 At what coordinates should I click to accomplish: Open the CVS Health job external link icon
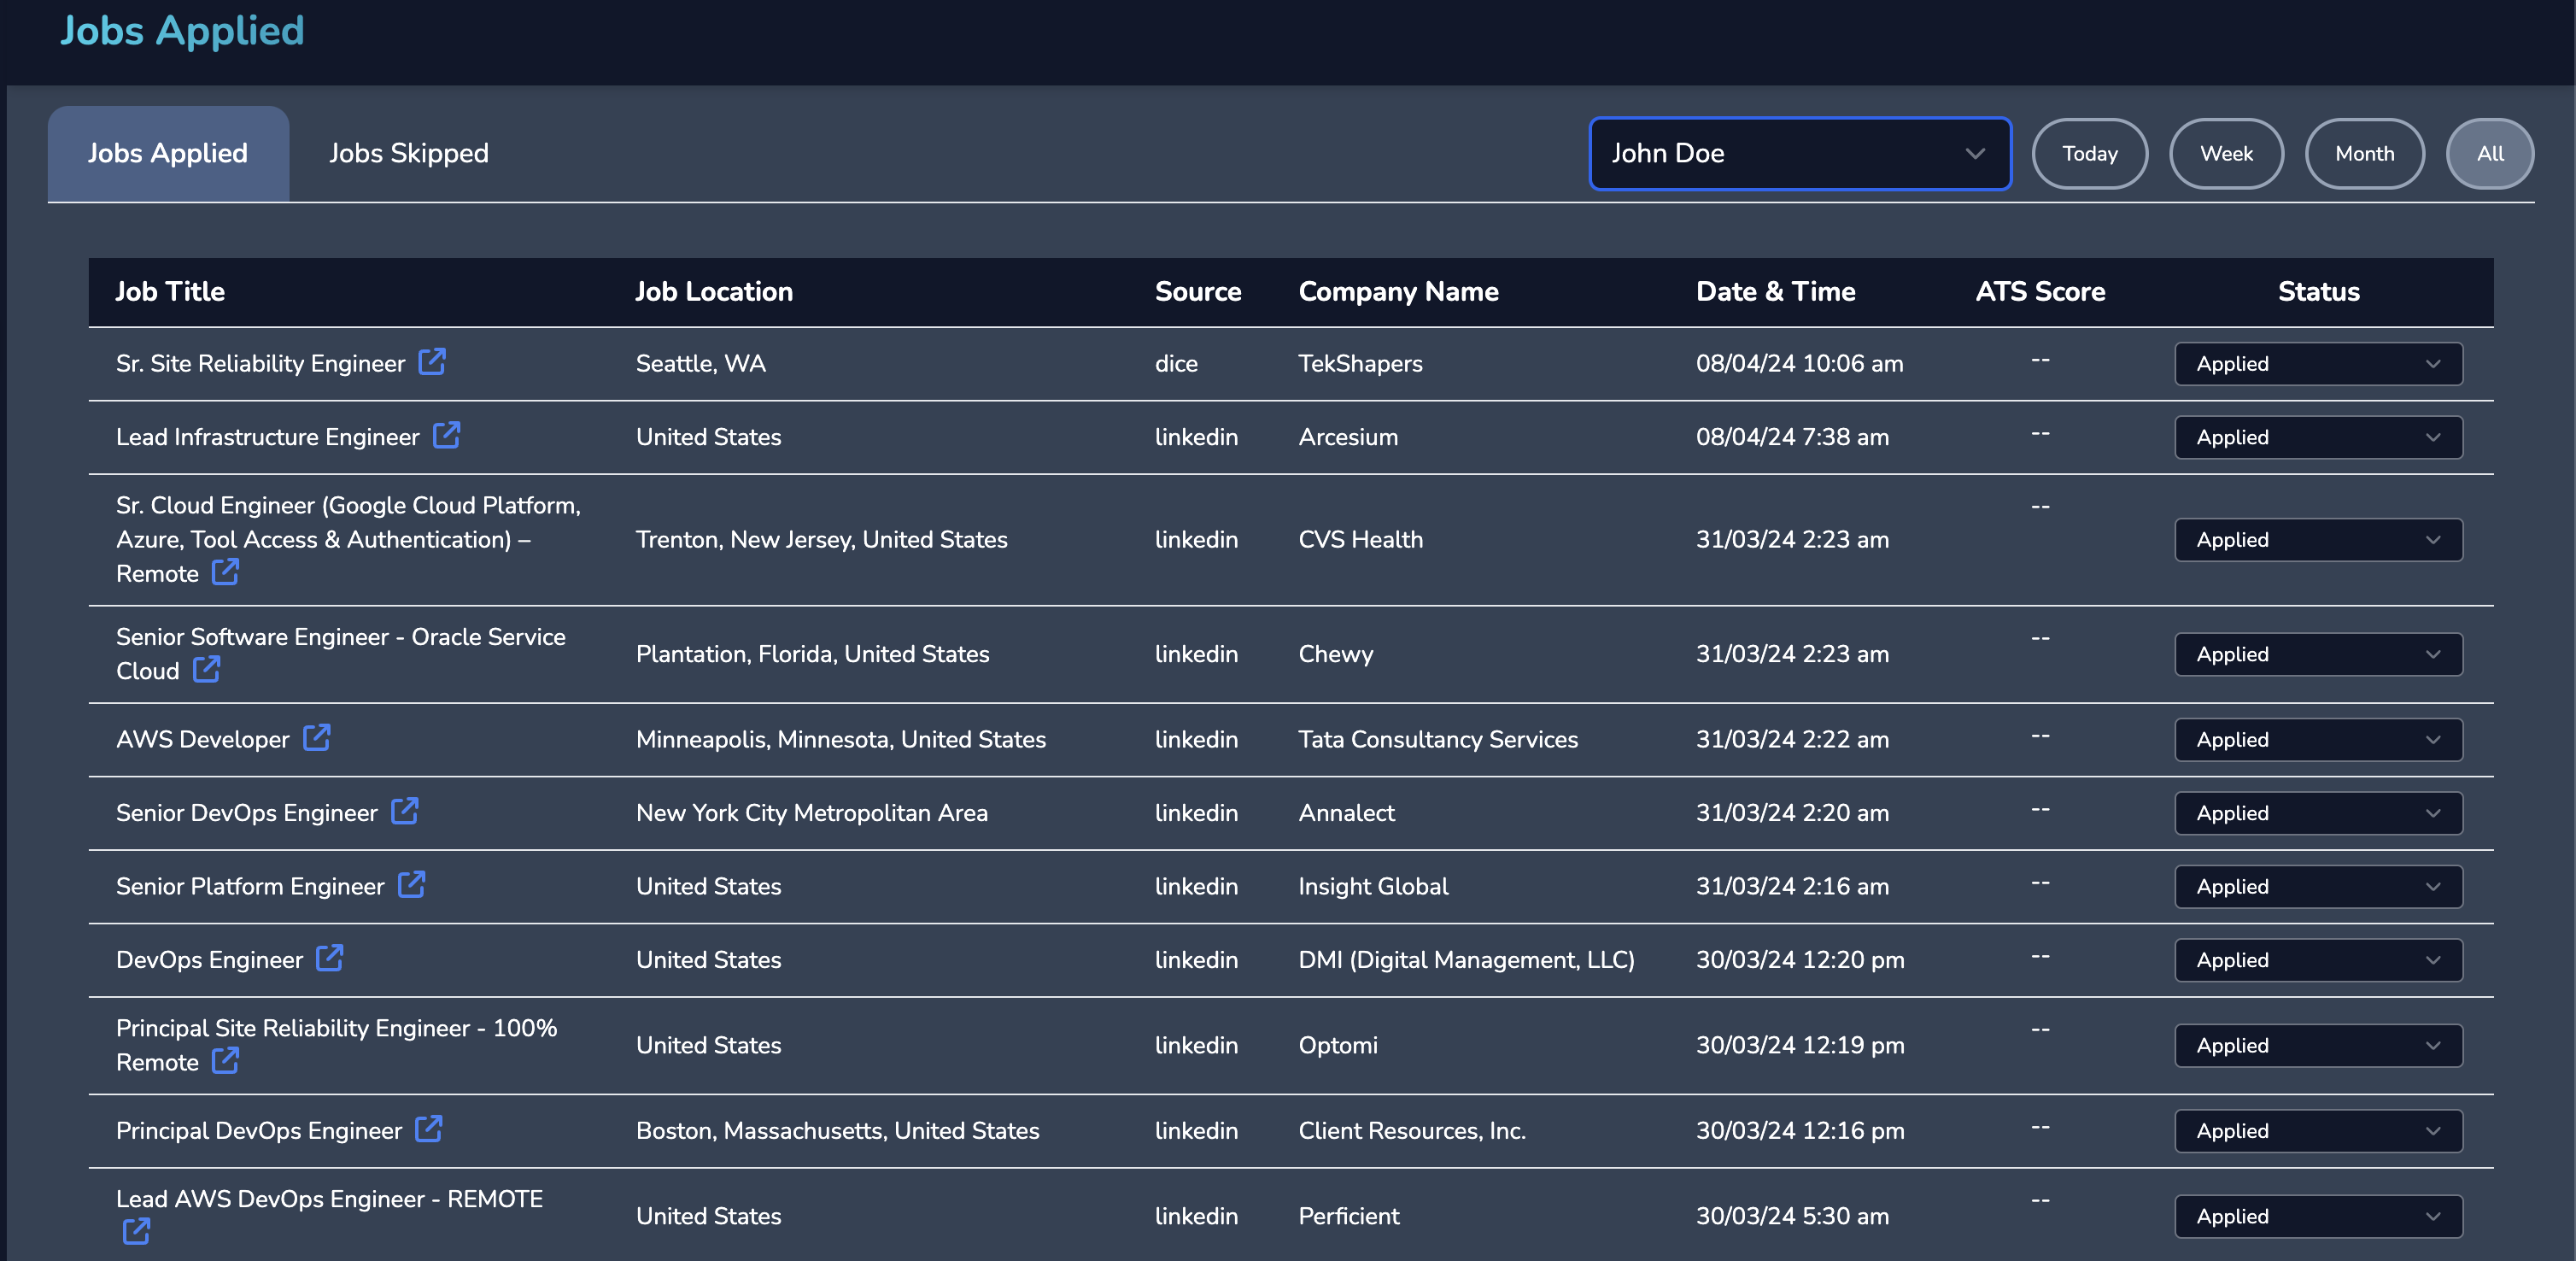(225, 571)
